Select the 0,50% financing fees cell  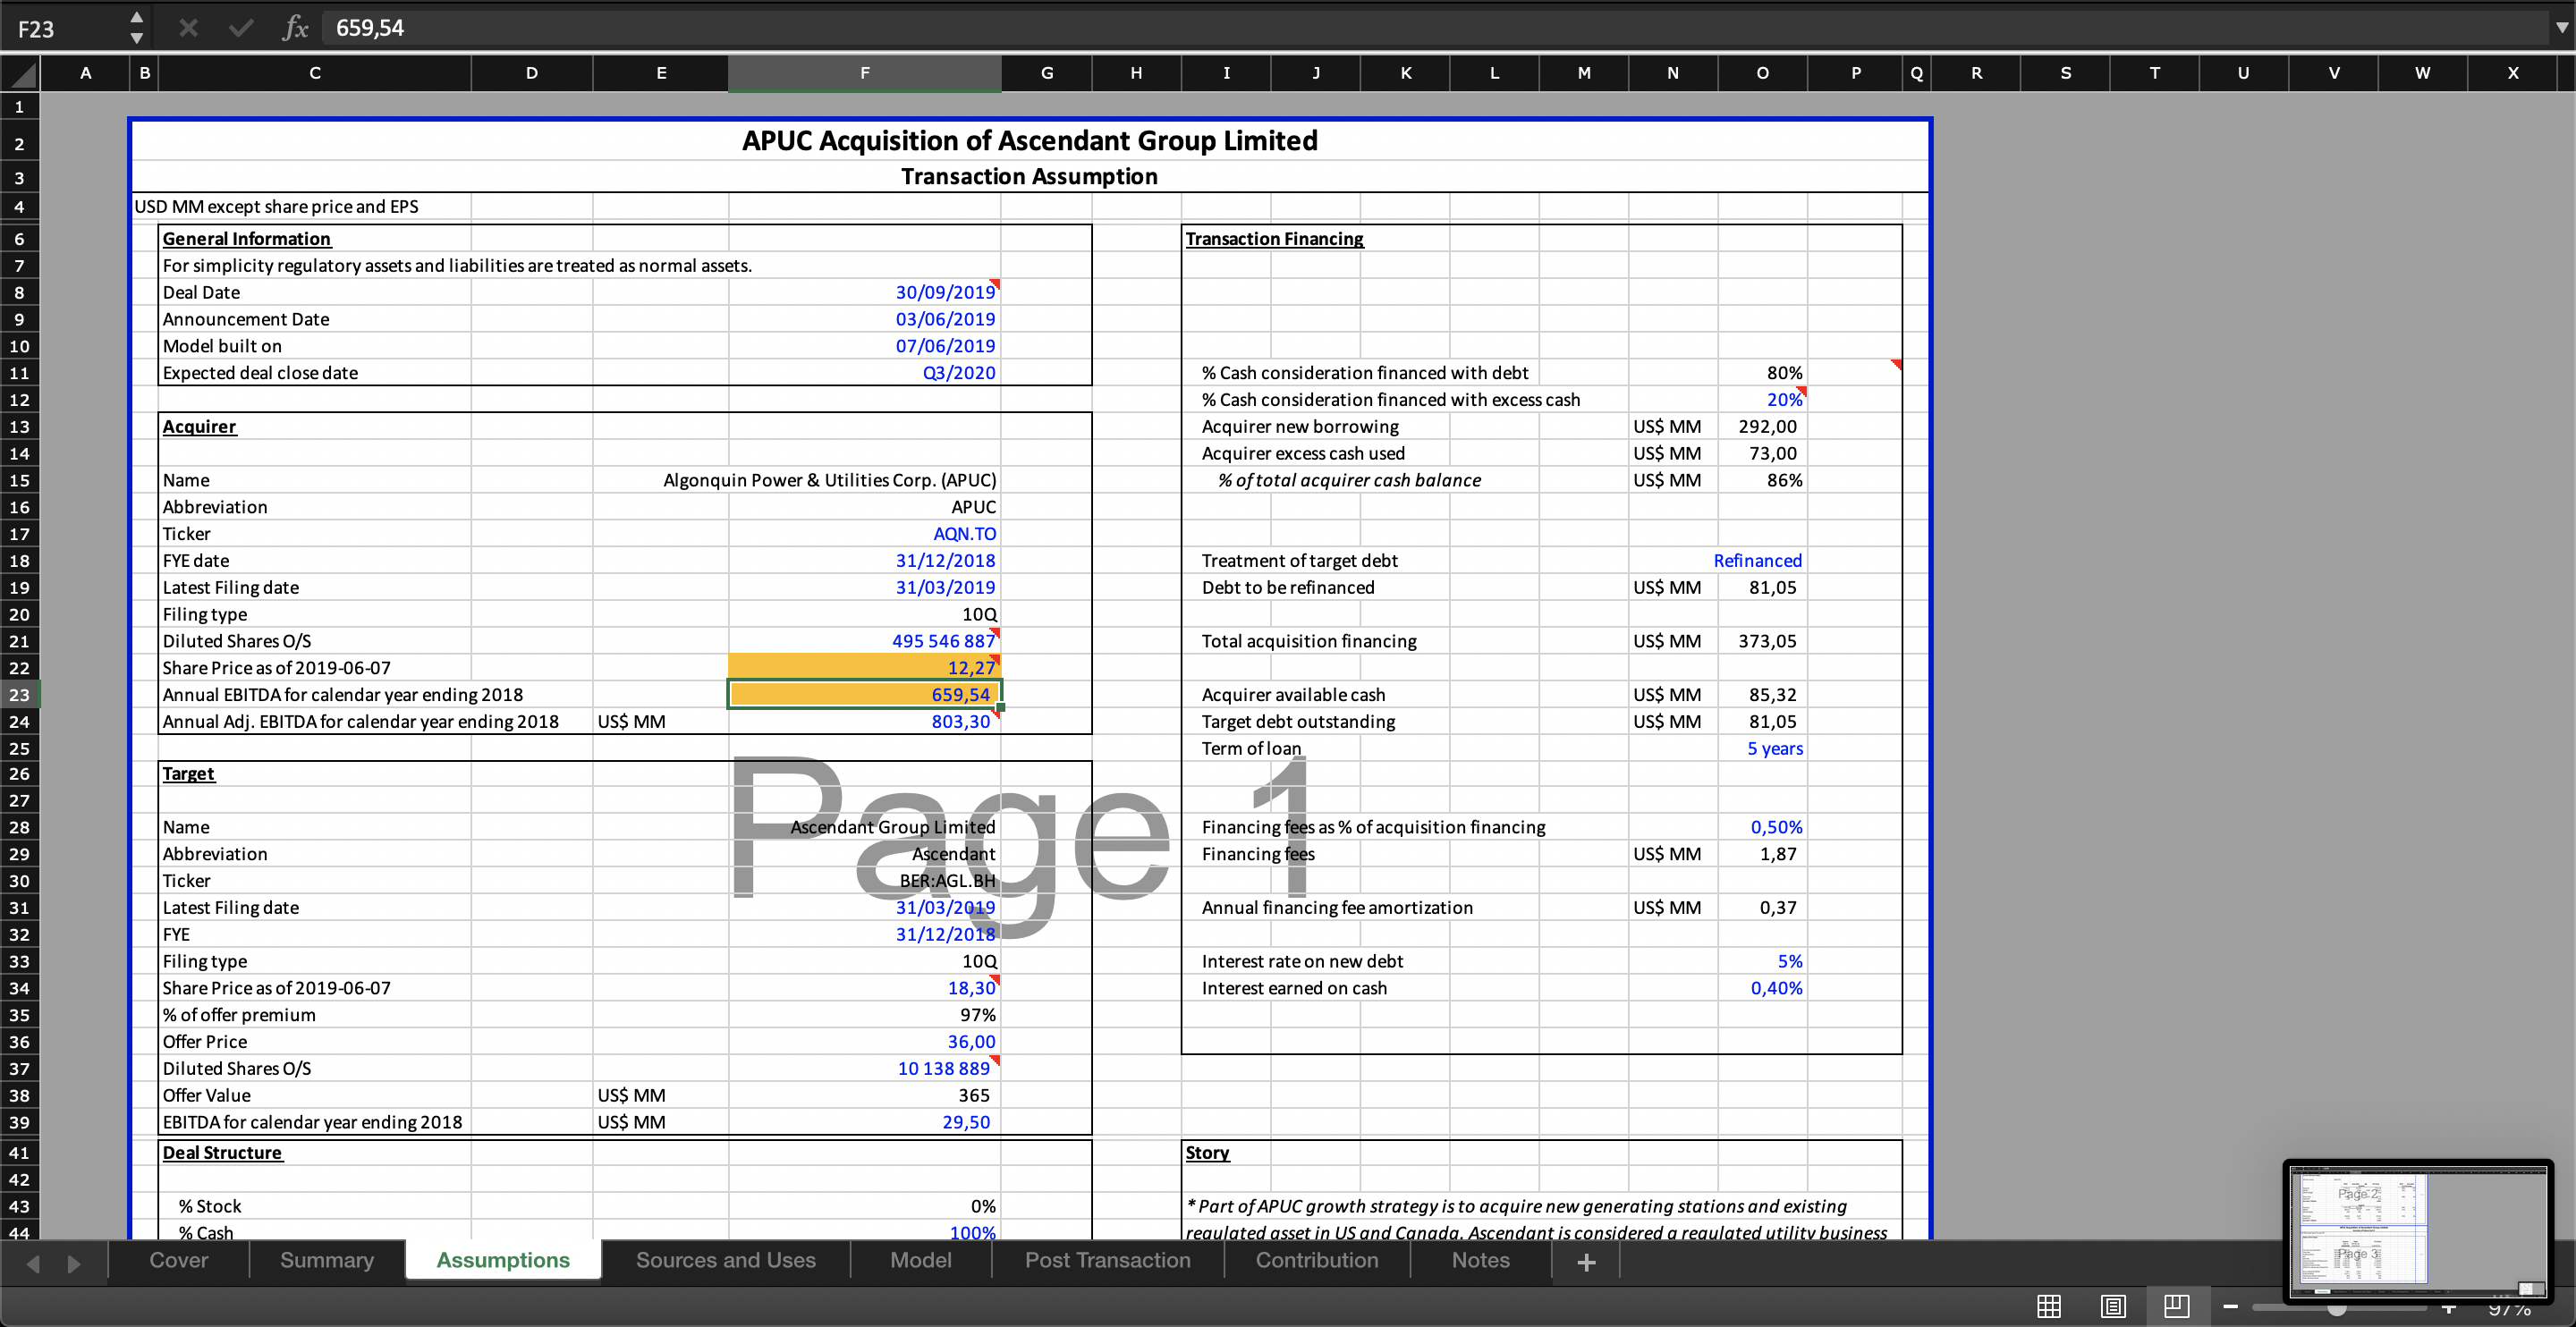1763,827
